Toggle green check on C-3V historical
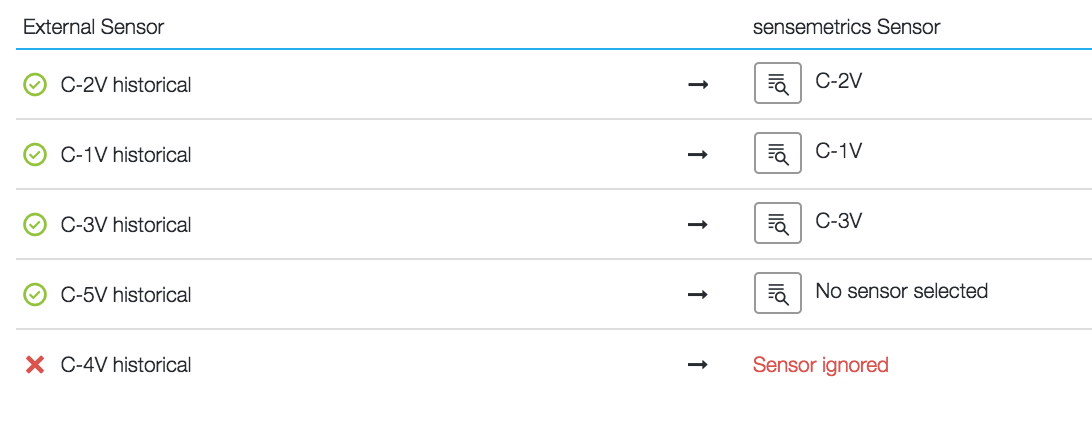1092x422 pixels. pyautogui.click(x=35, y=225)
